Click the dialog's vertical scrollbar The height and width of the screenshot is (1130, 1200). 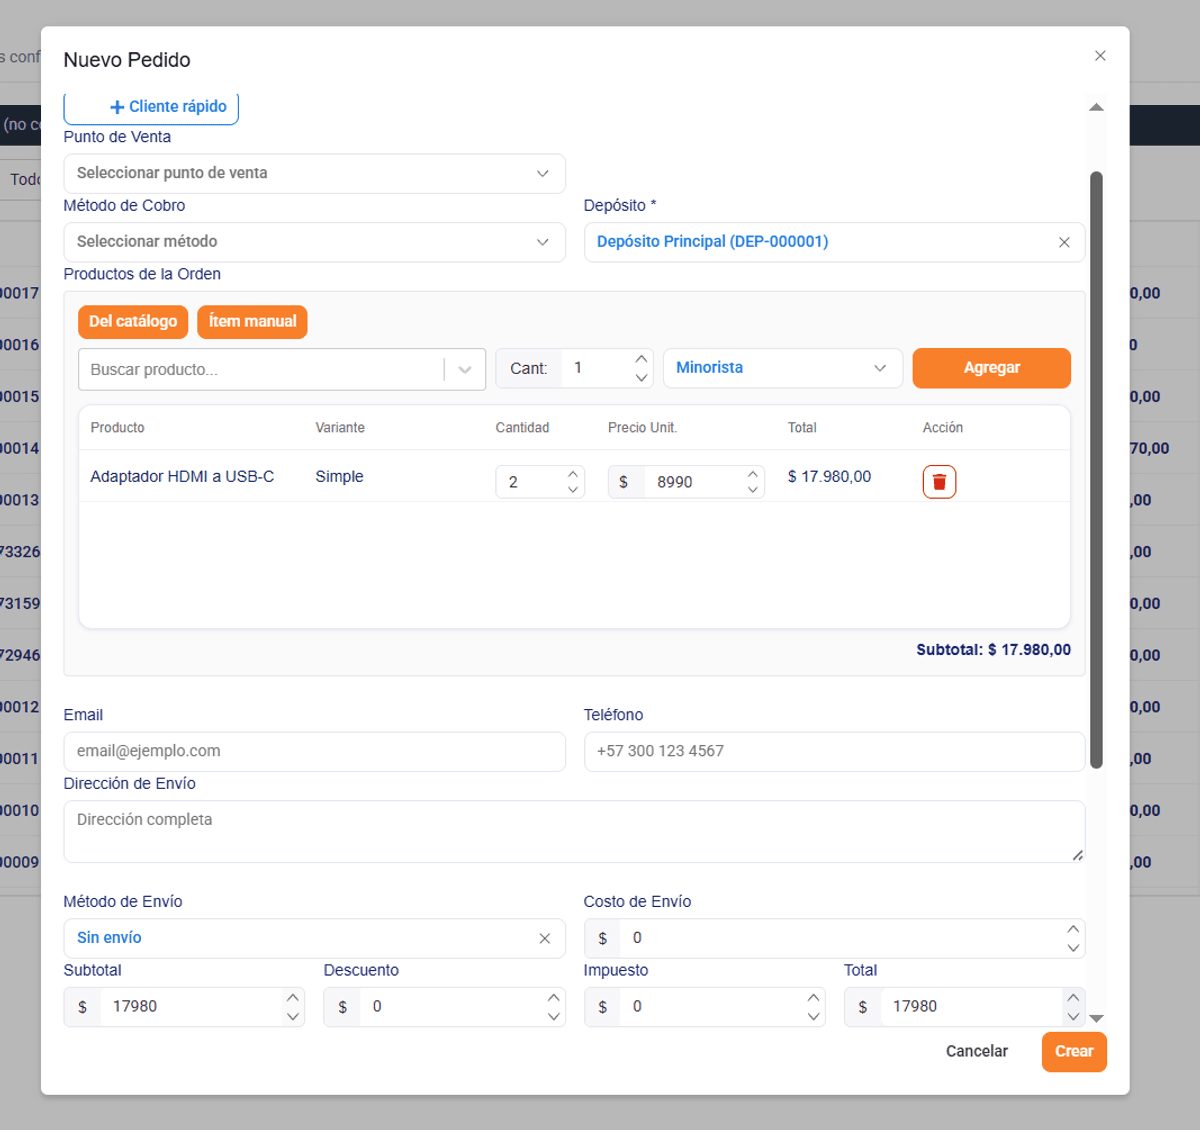point(1096,470)
